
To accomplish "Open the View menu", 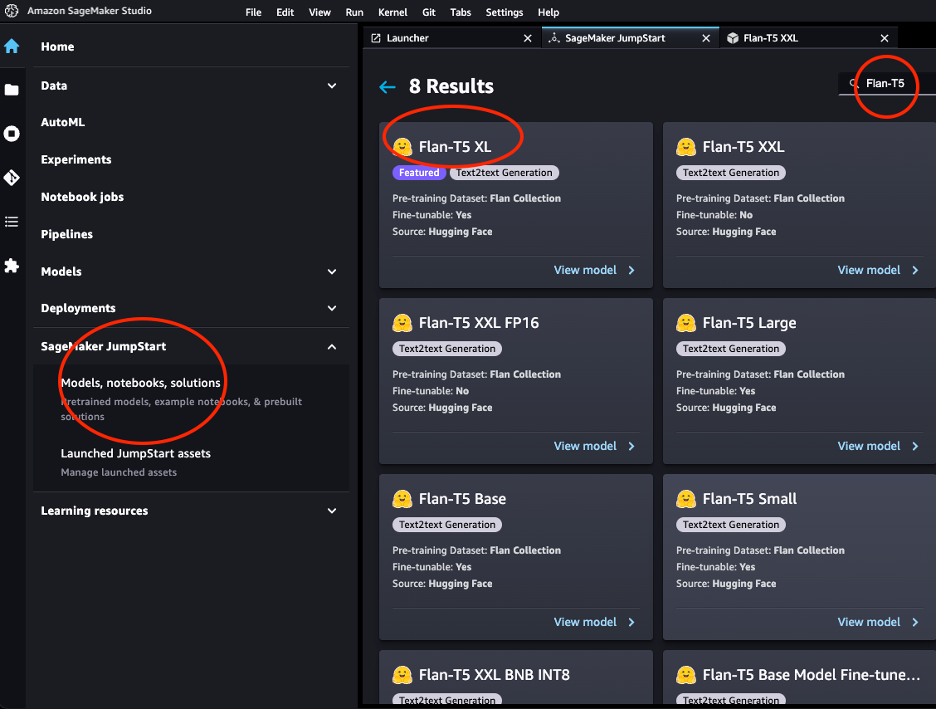I will pyautogui.click(x=319, y=12).
